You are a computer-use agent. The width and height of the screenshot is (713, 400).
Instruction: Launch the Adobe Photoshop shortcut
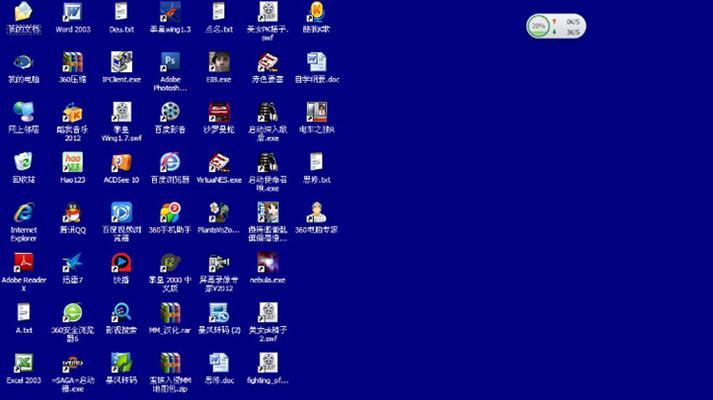point(170,63)
